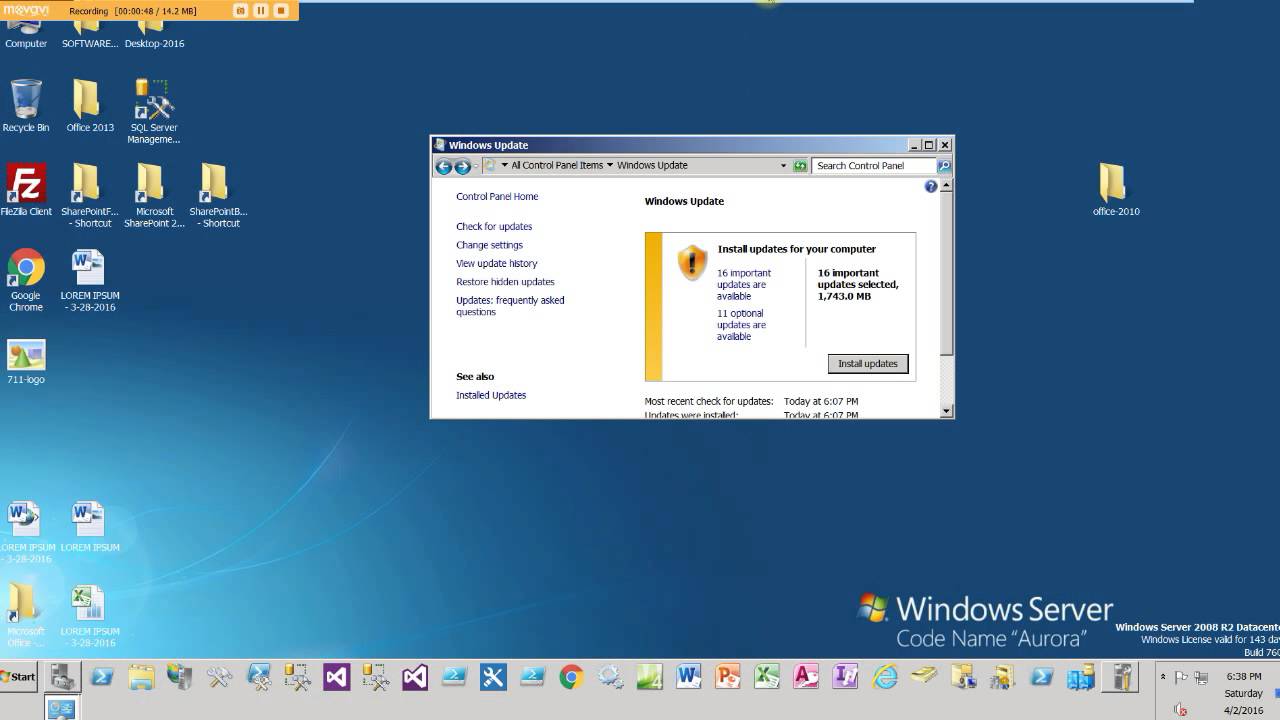Open Check for updates link
1280x720 pixels.
click(494, 227)
